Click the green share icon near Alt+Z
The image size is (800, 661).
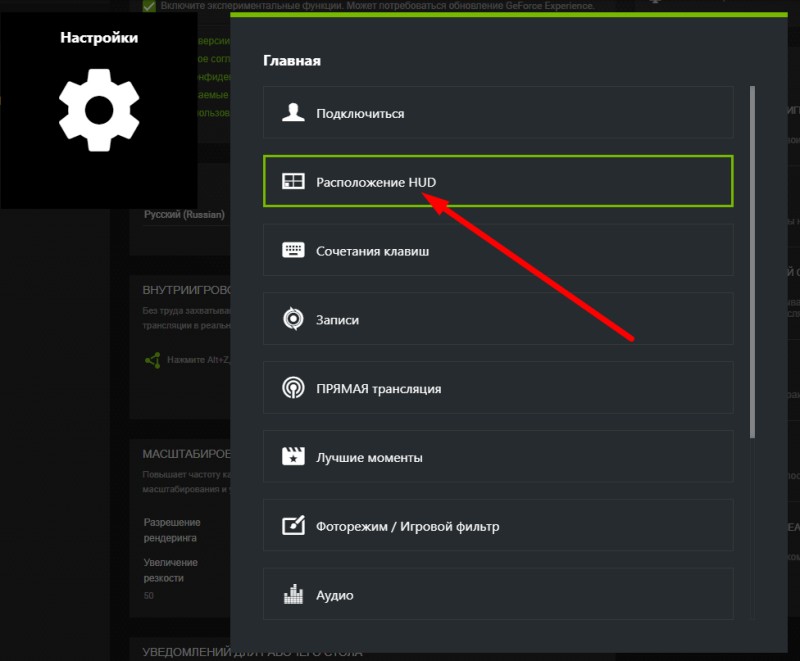[x=153, y=361]
